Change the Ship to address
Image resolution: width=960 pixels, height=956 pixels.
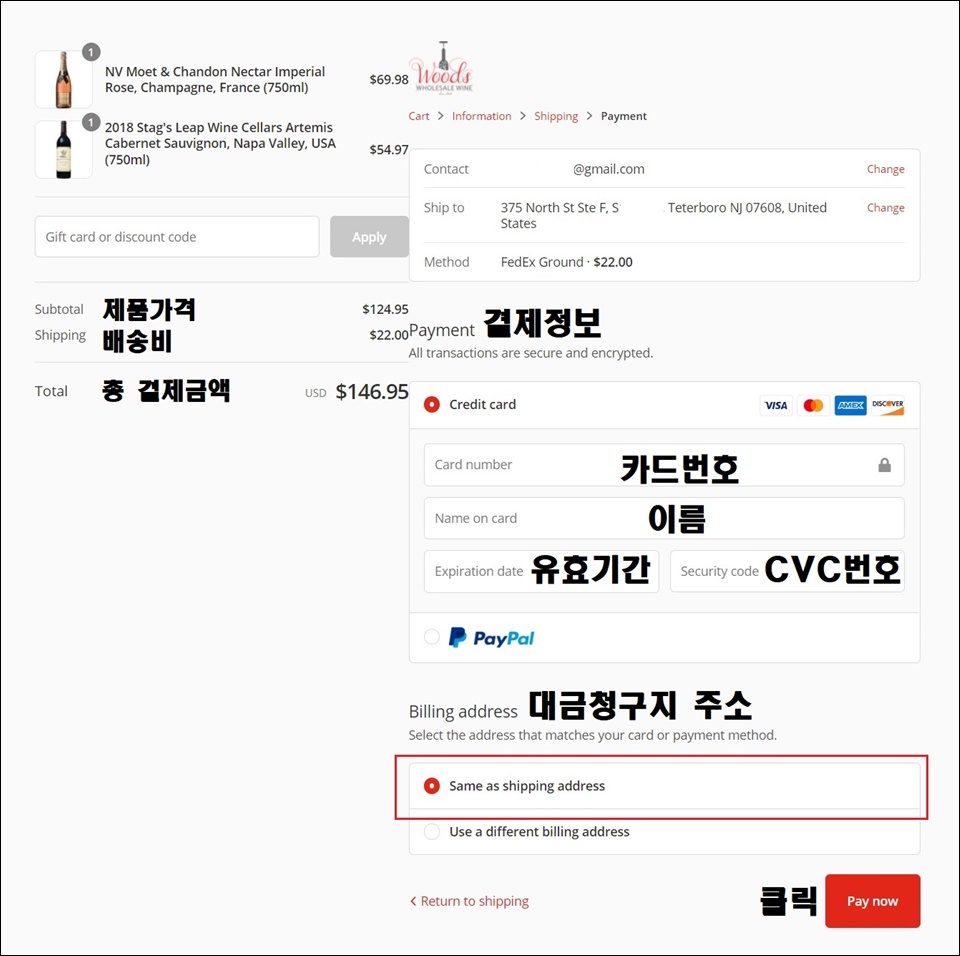tap(885, 208)
